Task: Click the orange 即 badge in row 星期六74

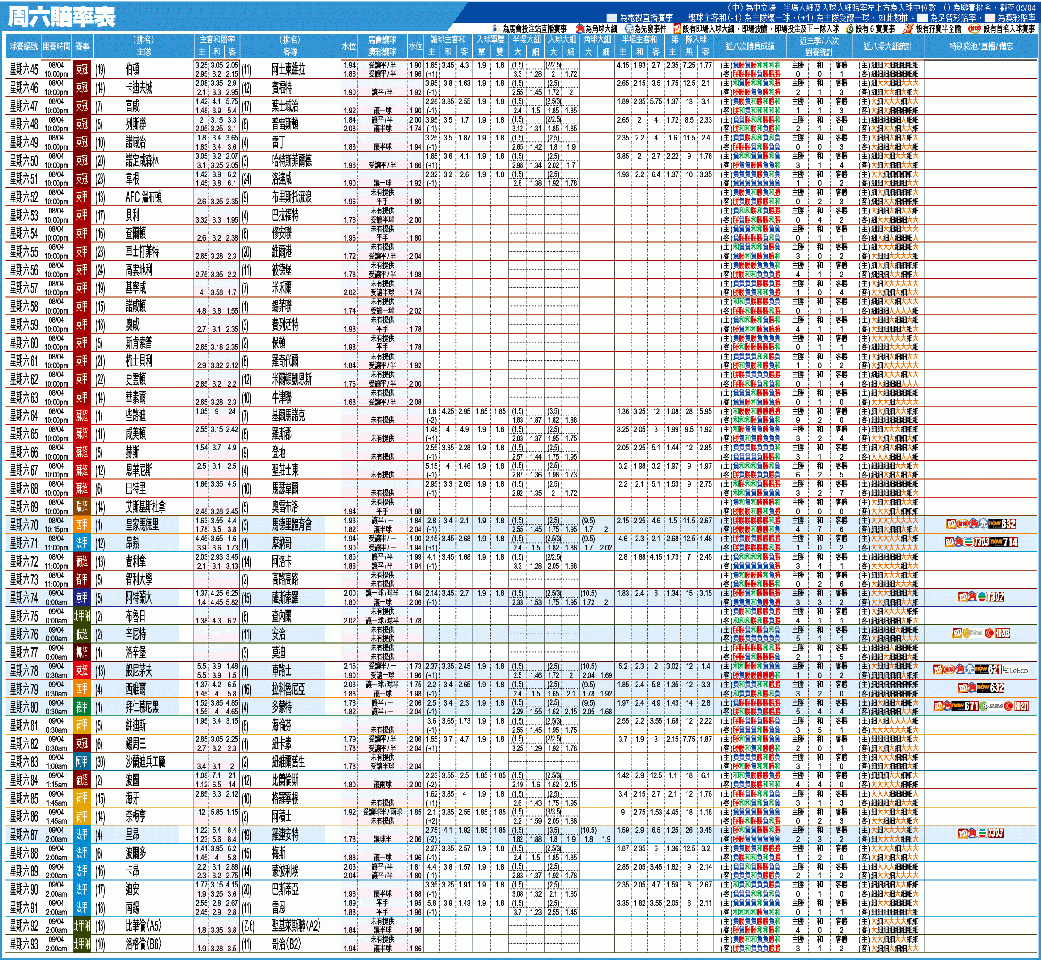Action: [x=963, y=597]
